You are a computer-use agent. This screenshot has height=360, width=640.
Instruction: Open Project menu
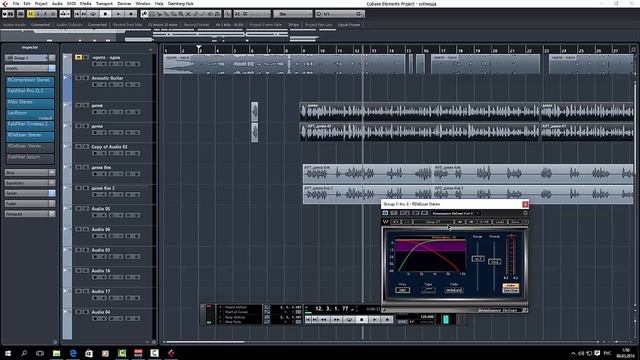tap(41, 4)
